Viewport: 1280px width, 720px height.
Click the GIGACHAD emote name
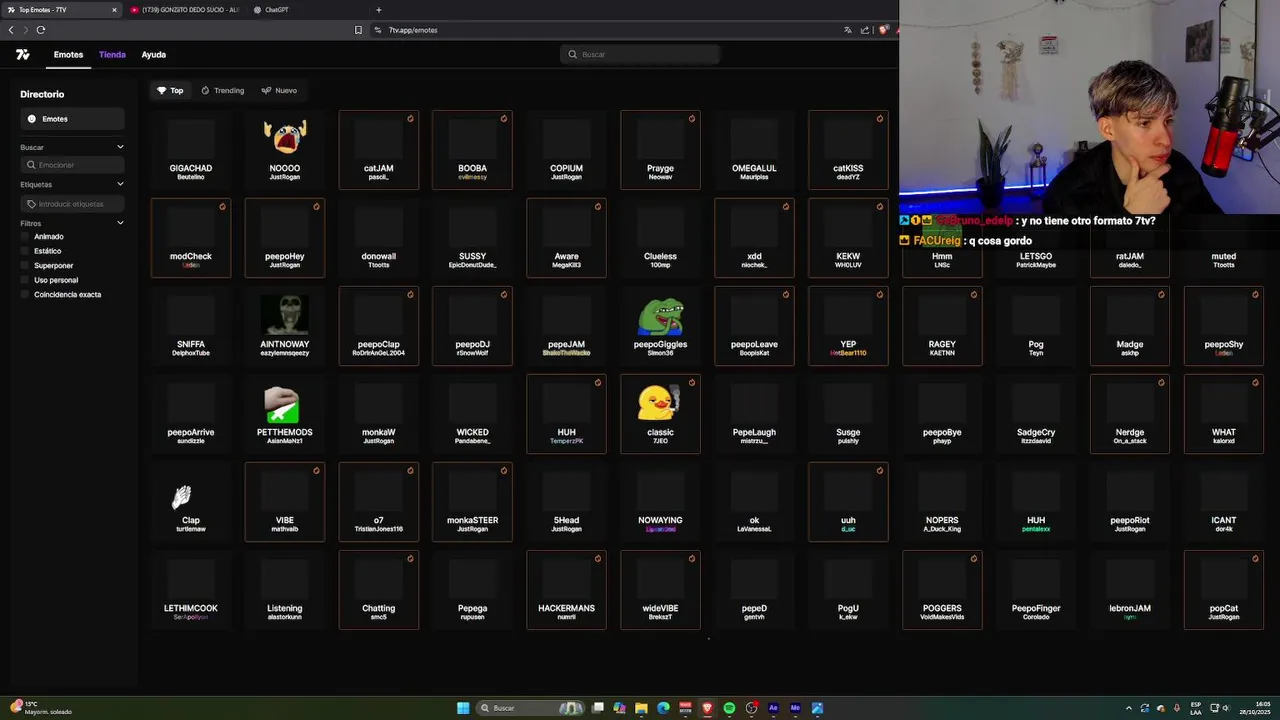191,168
